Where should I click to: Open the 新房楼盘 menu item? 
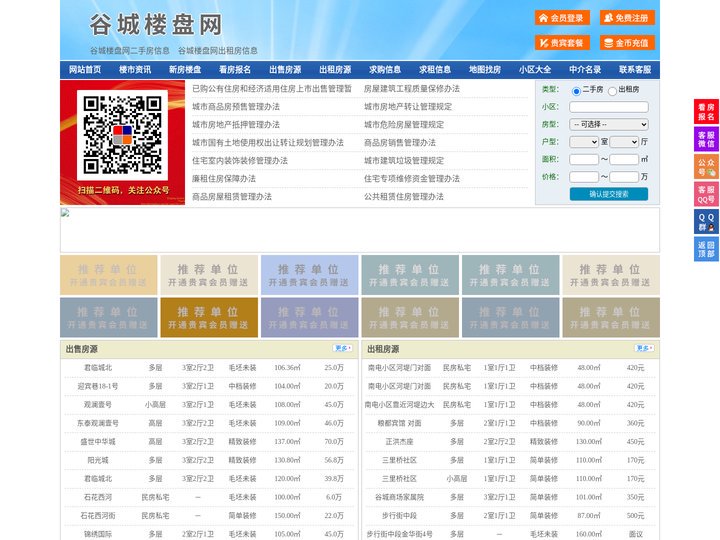pyautogui.click(x=185, y=69)
